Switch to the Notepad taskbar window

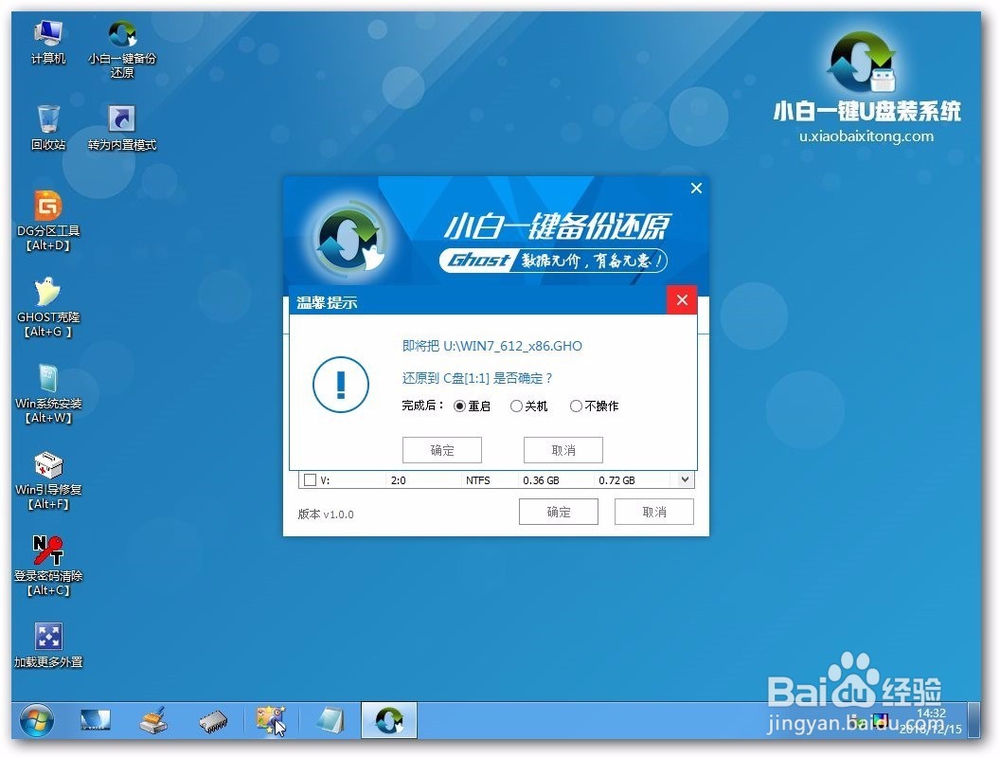point(331,720)
